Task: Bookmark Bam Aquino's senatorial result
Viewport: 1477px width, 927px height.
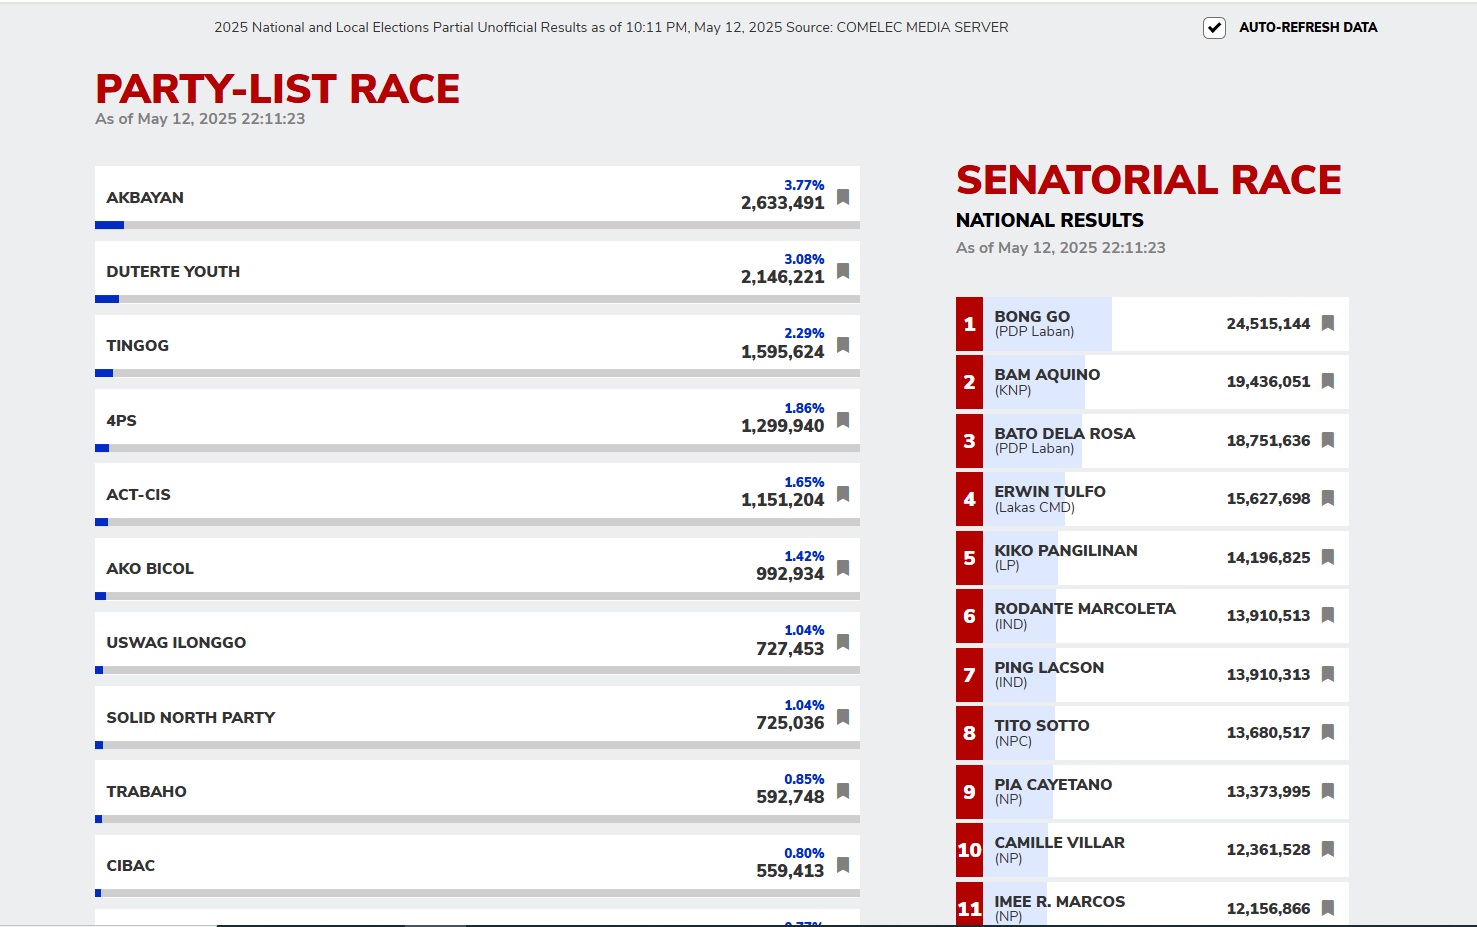Action: (1328, 381)
